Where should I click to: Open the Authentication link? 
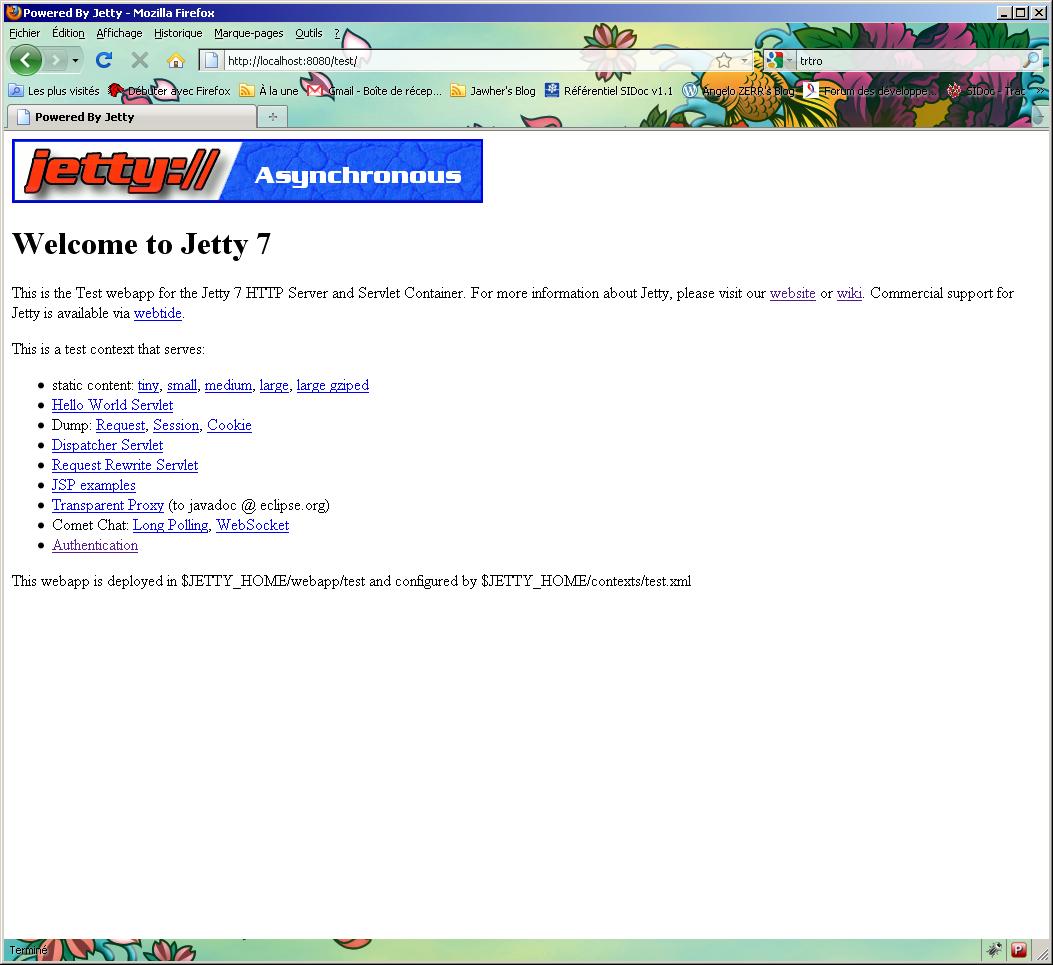pos(95,545)
